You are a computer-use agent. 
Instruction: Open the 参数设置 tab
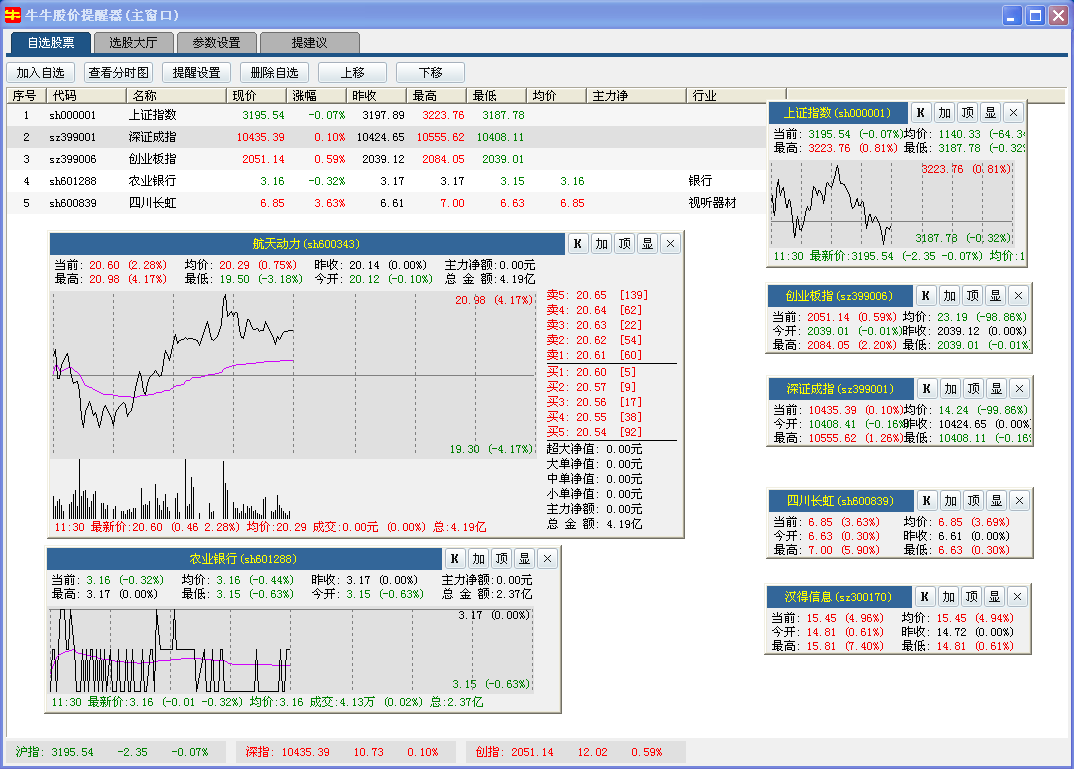coord(216,43)
